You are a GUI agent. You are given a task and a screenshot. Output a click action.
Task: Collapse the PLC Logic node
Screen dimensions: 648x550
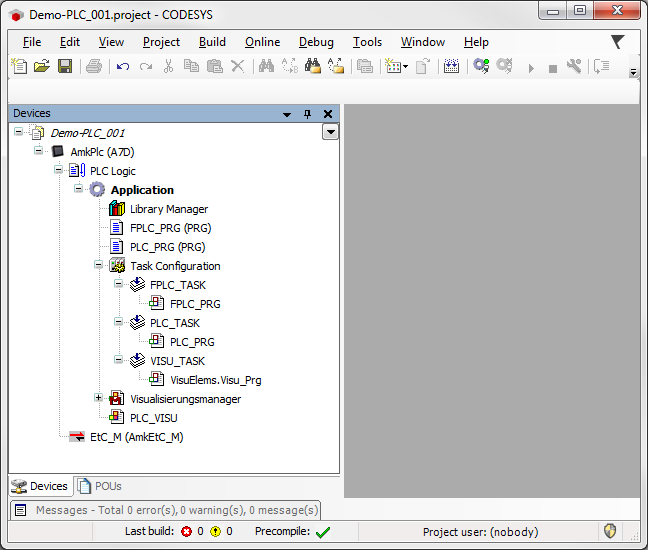pyautogui.click(x=59, y=169)
